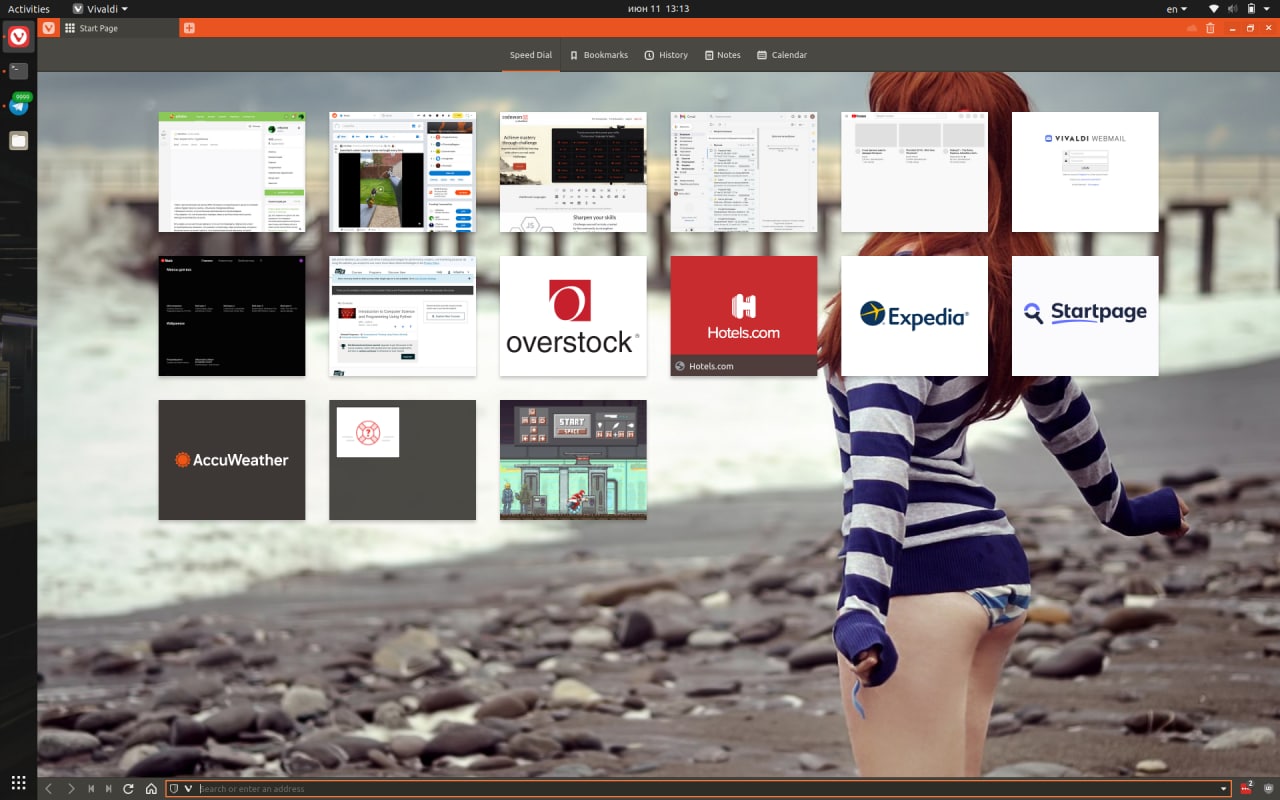The image size is (1280, 800).
Task: Open the Introduction to Computer Science course dial
Action: click(x=402, y=316)
